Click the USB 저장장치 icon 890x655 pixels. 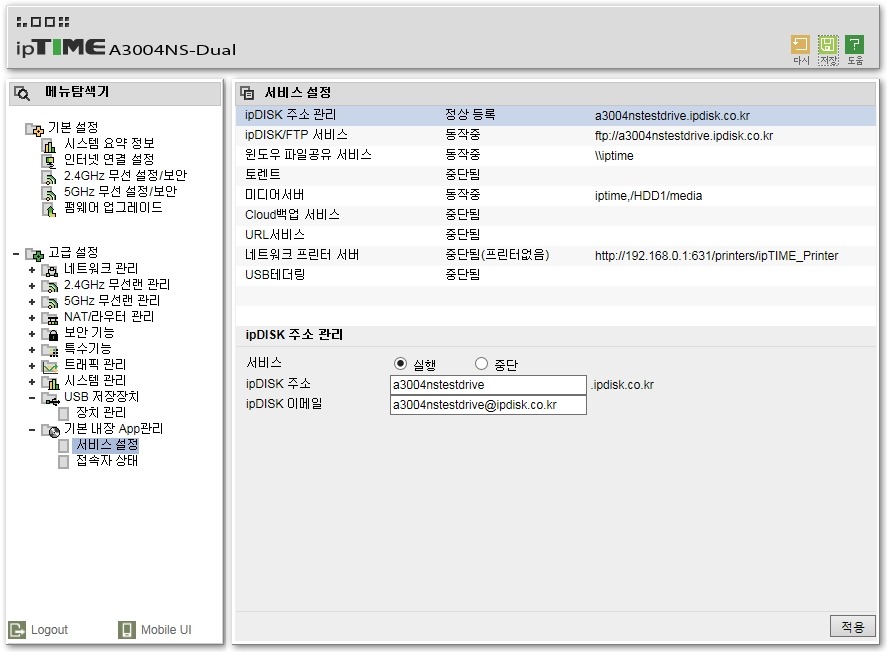tap(51, 398)
